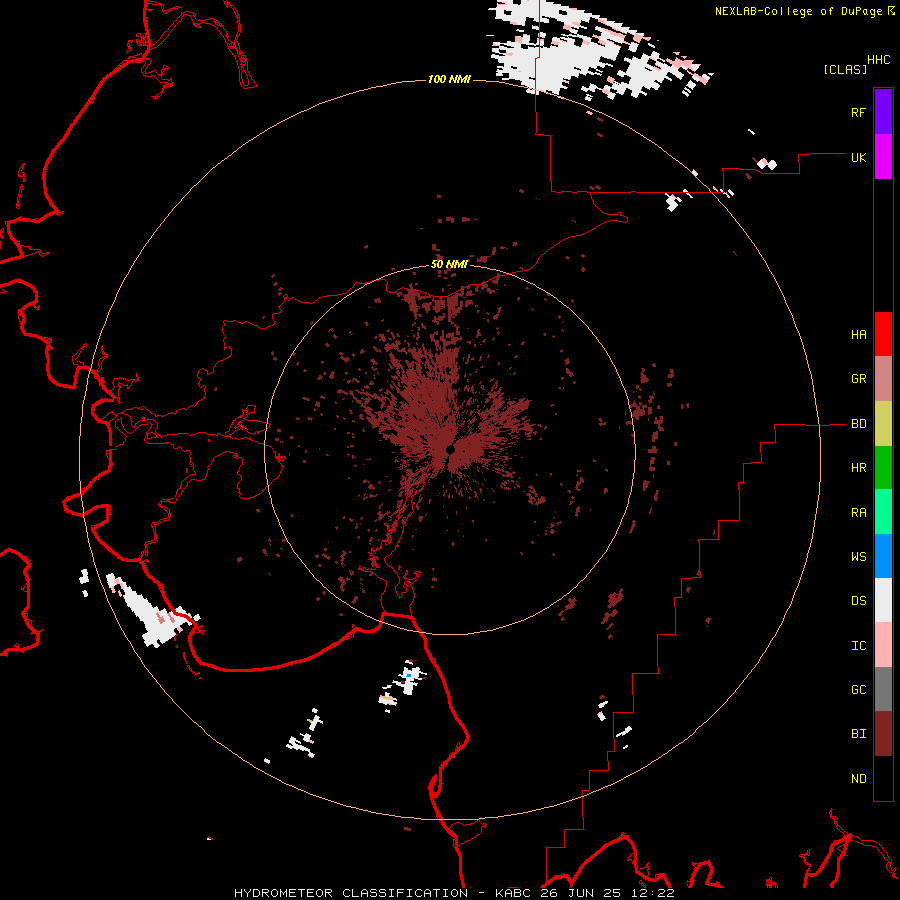The height and width of the screenshot is (900, 900).
Task: Click the HR legend label
Action: pyautogui.click(x=858, y=468)
